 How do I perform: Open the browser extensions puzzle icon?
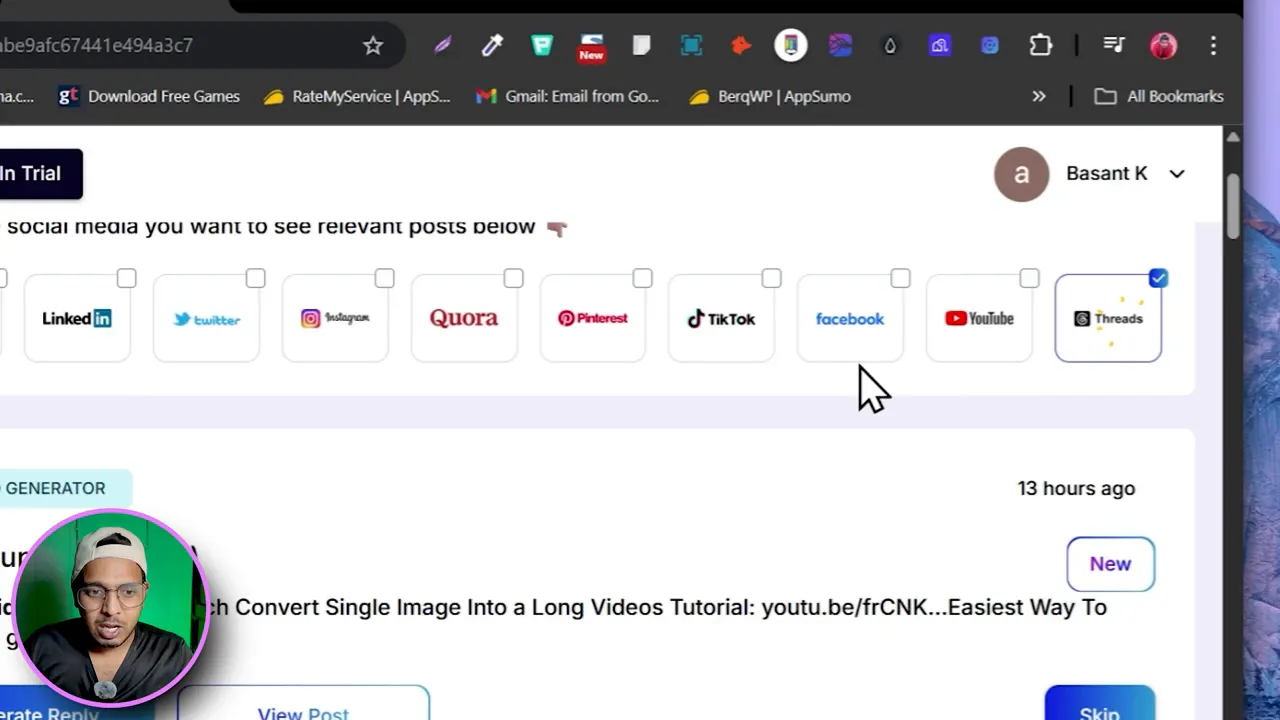pyautogui.click(x=1040, y=45)
